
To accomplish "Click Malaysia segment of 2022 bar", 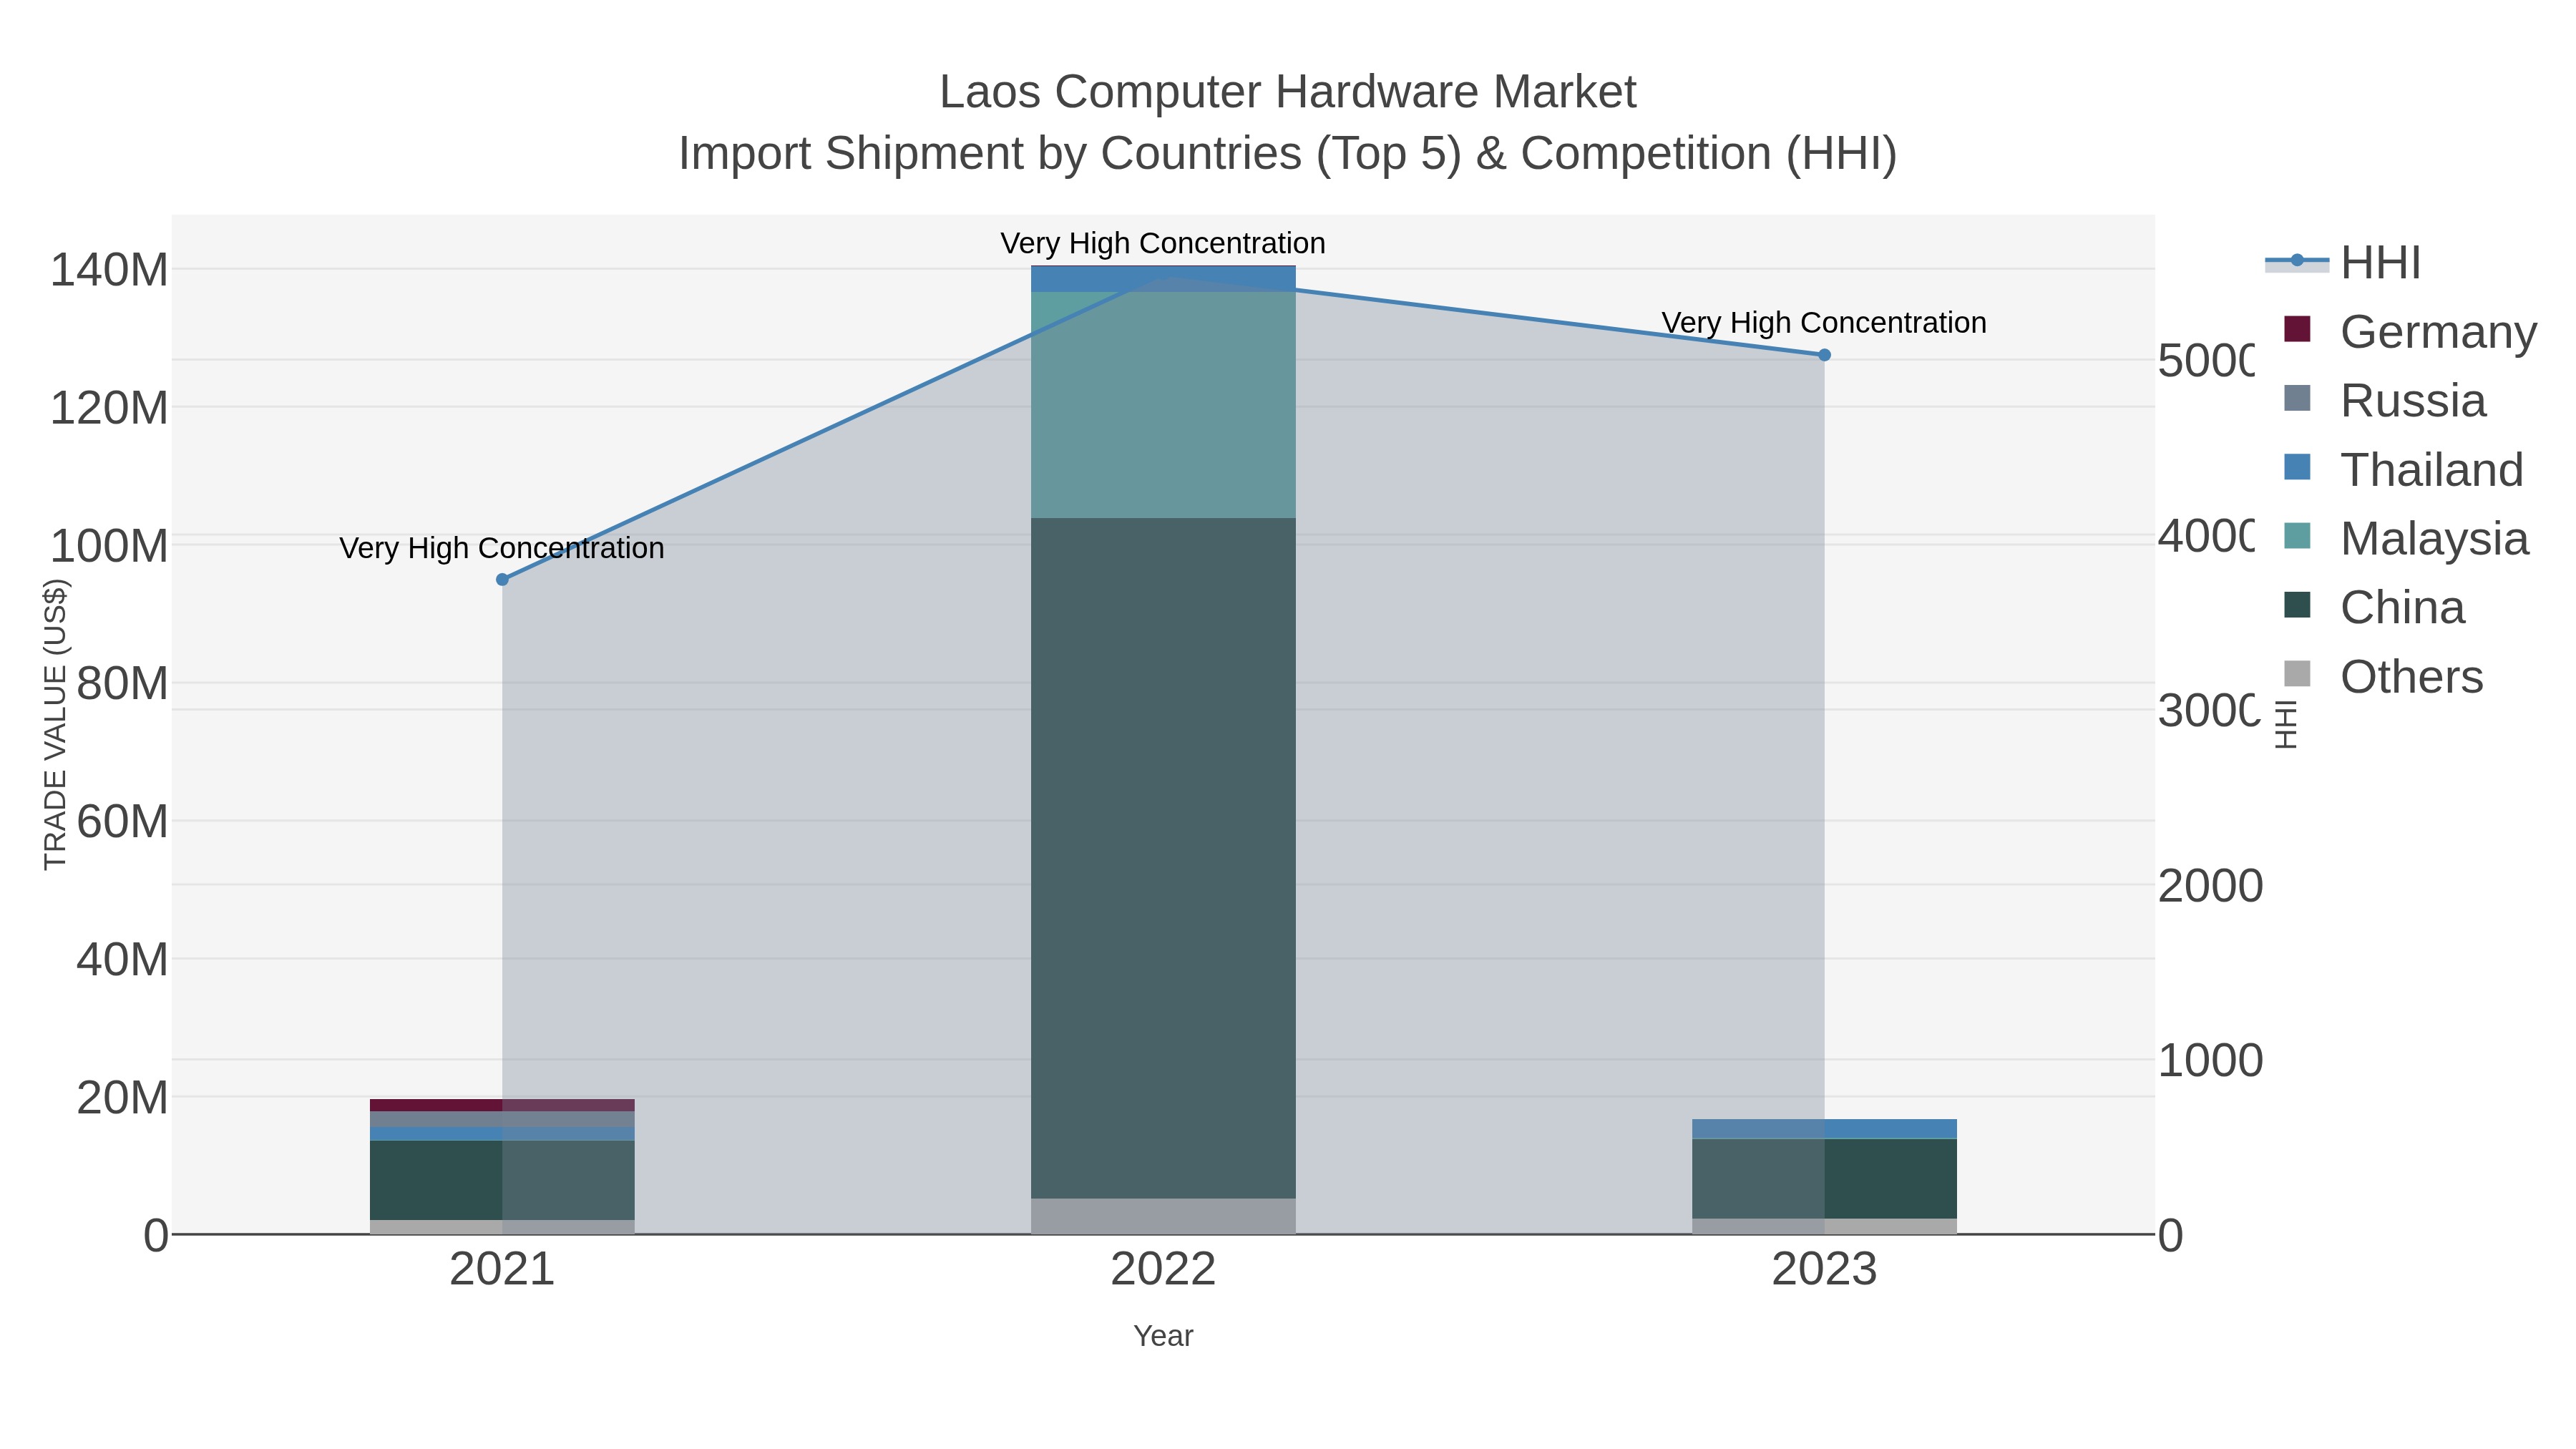I will [1163, 405].
